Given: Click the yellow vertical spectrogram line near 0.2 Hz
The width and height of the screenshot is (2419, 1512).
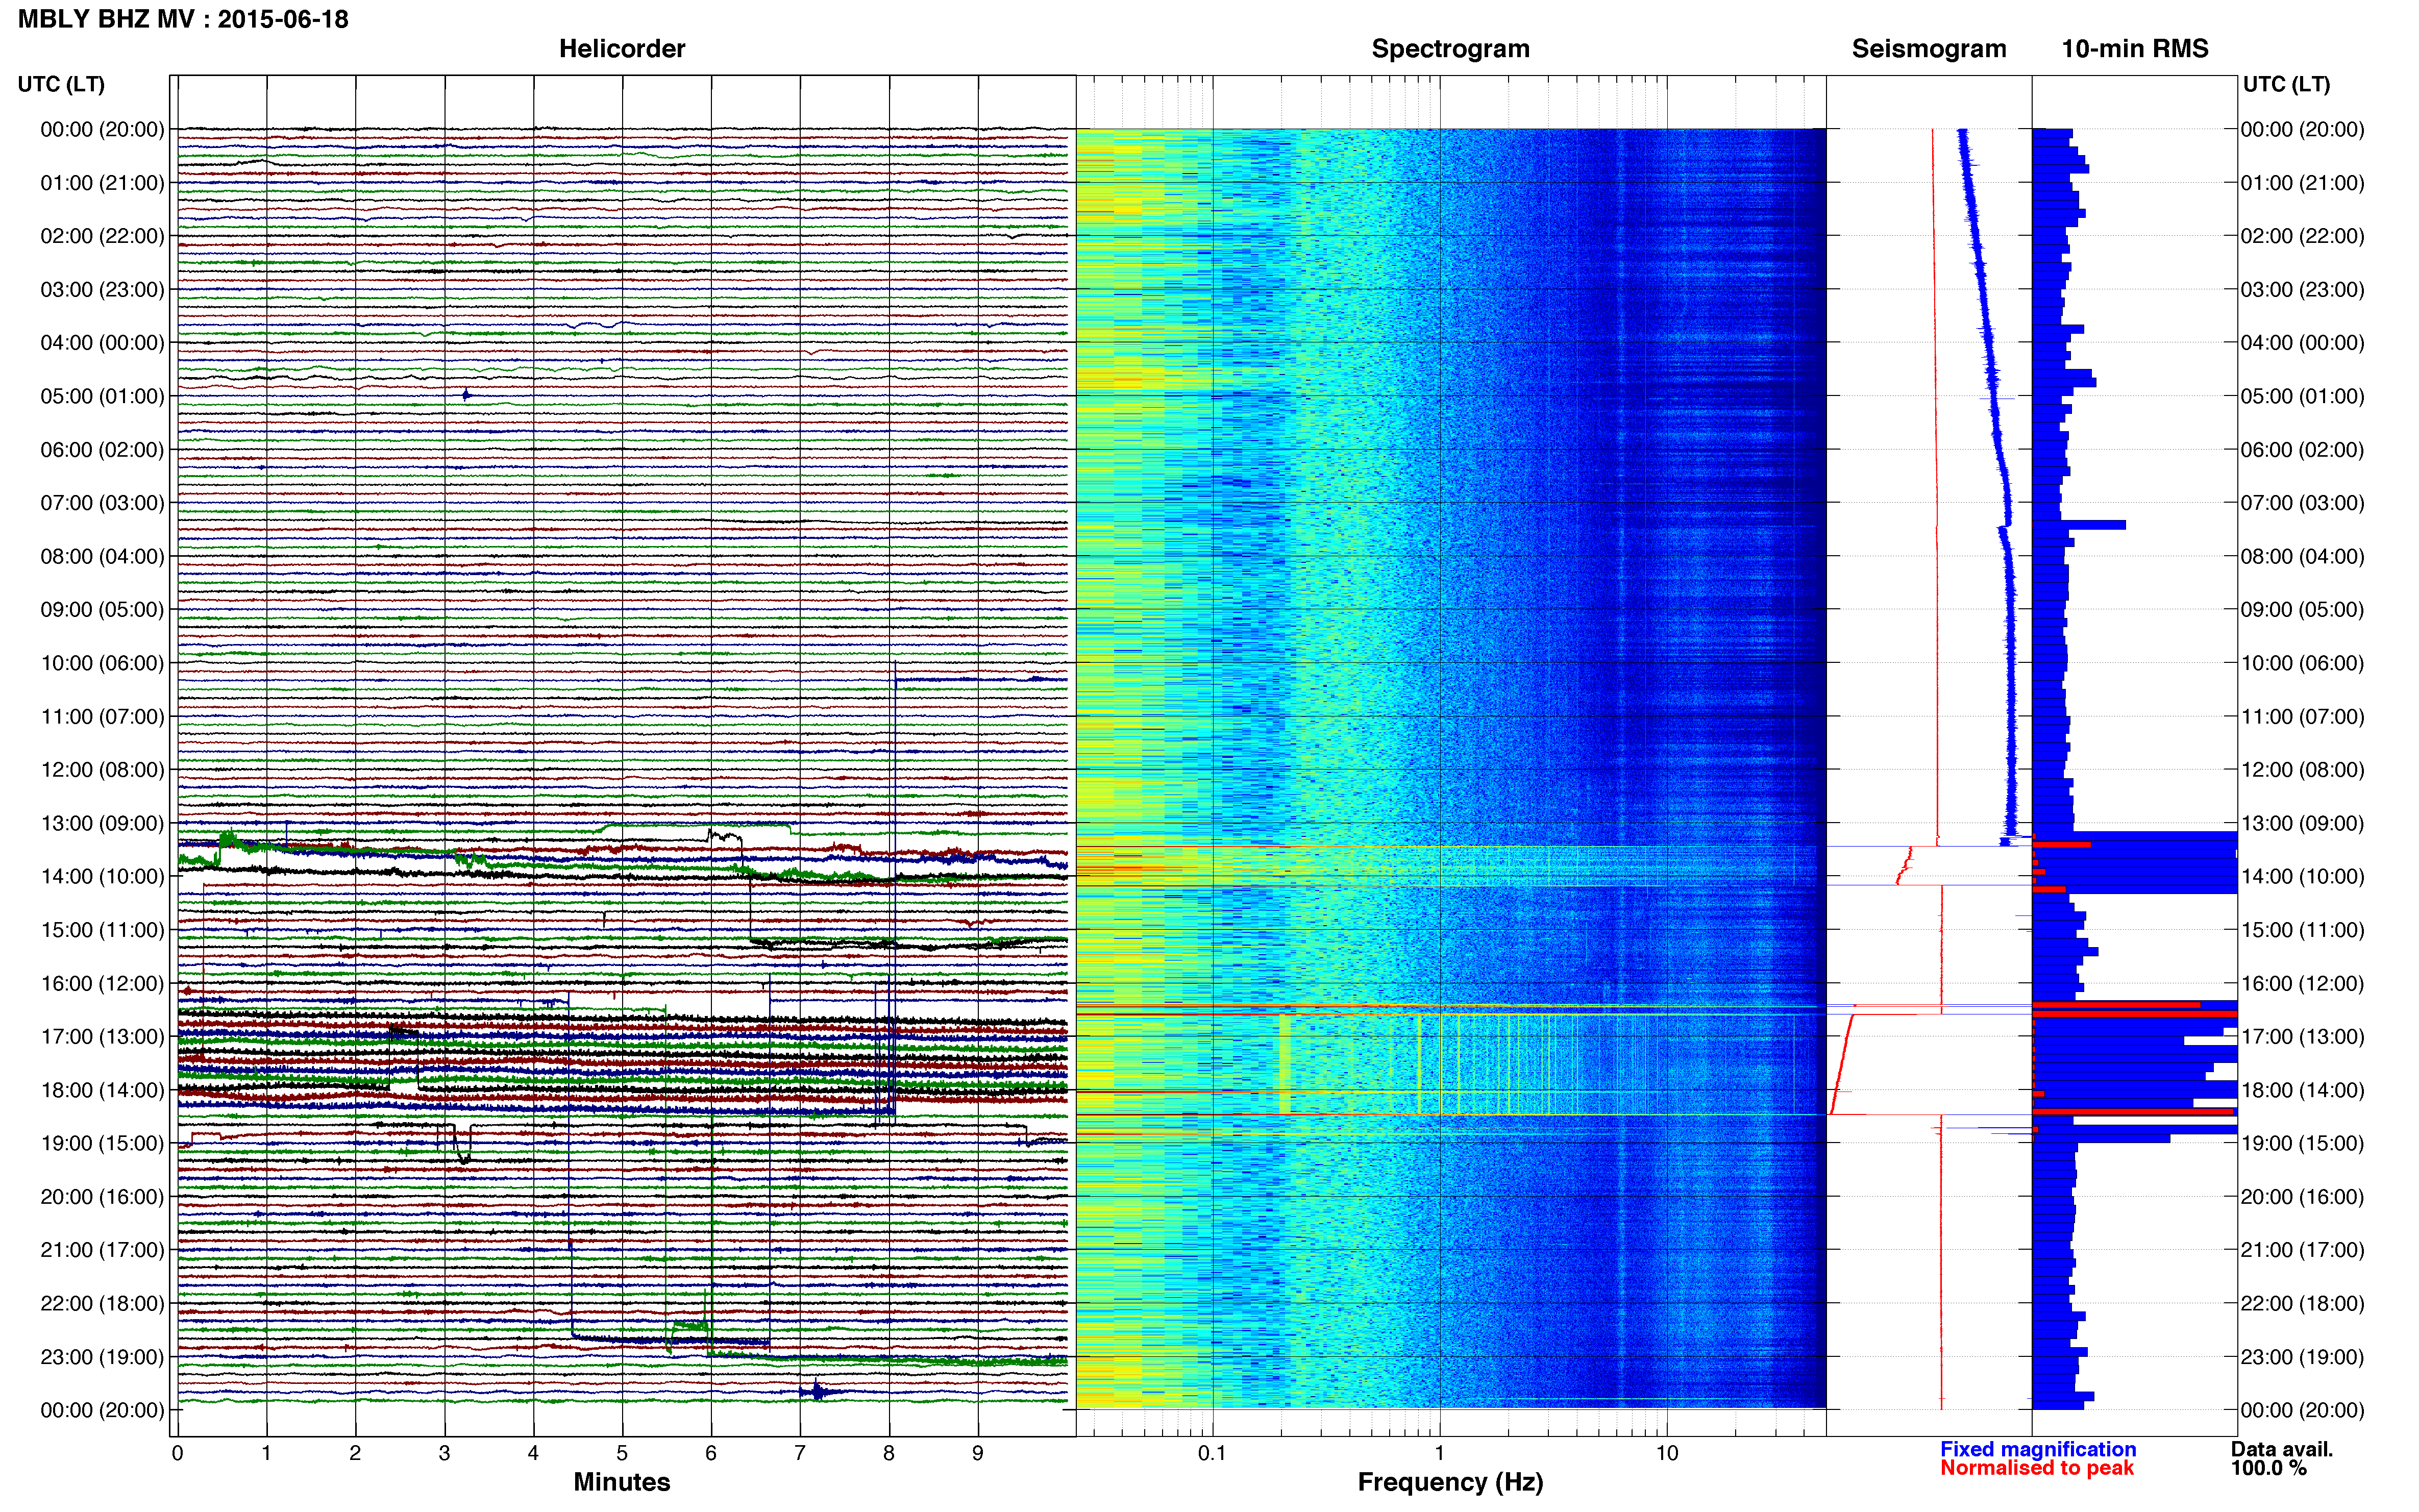Looking at the screenshot, I should click(x=1284, y=1065).
